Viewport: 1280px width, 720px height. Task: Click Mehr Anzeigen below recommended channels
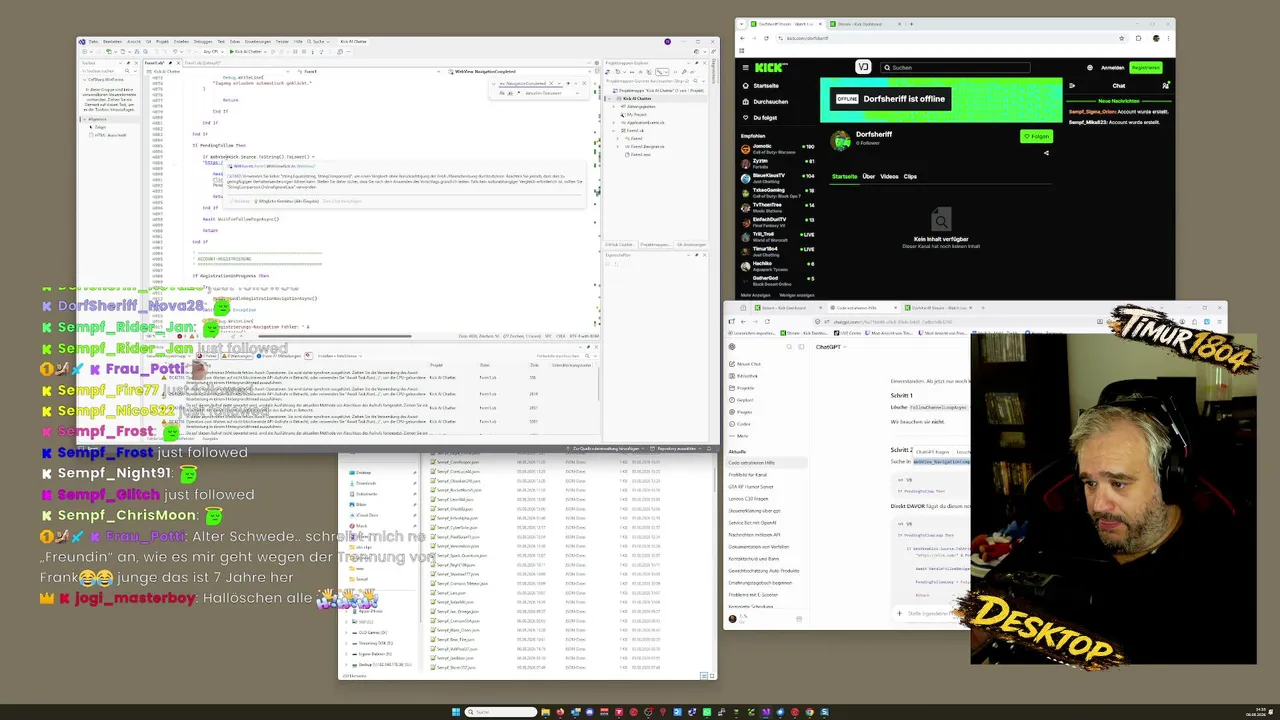[754, 295]
